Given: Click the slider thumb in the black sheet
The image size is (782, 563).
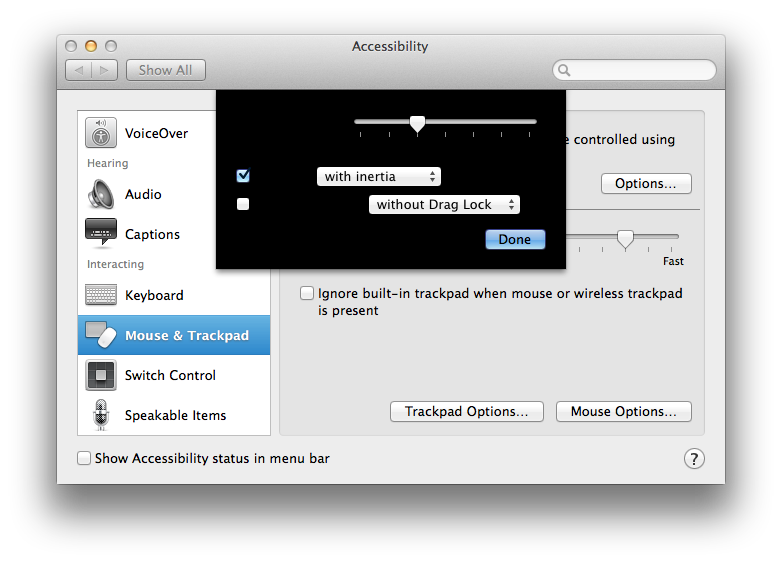Looking at the screenshot, I should coord(417,123).
